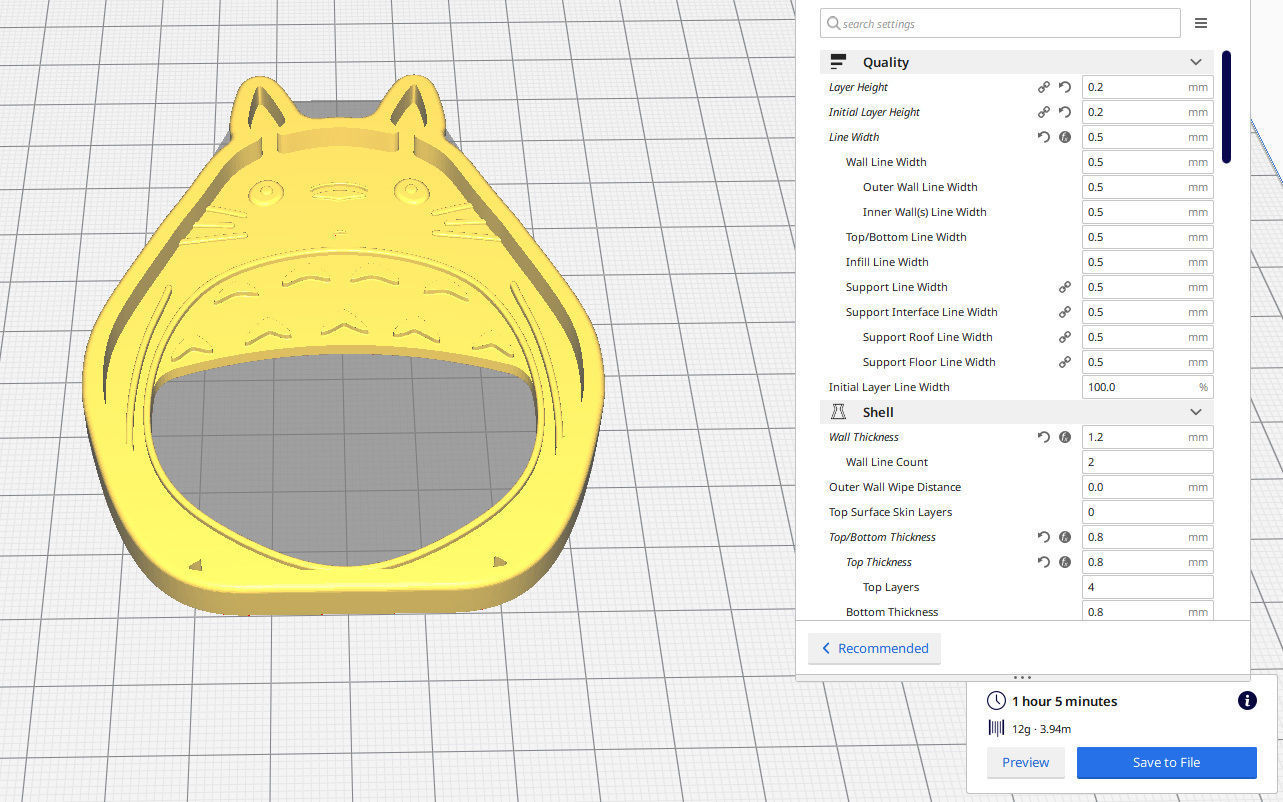Edit the Wall Line Width value
Viewport: 1283px width, 802px height.
(1147, 162)
